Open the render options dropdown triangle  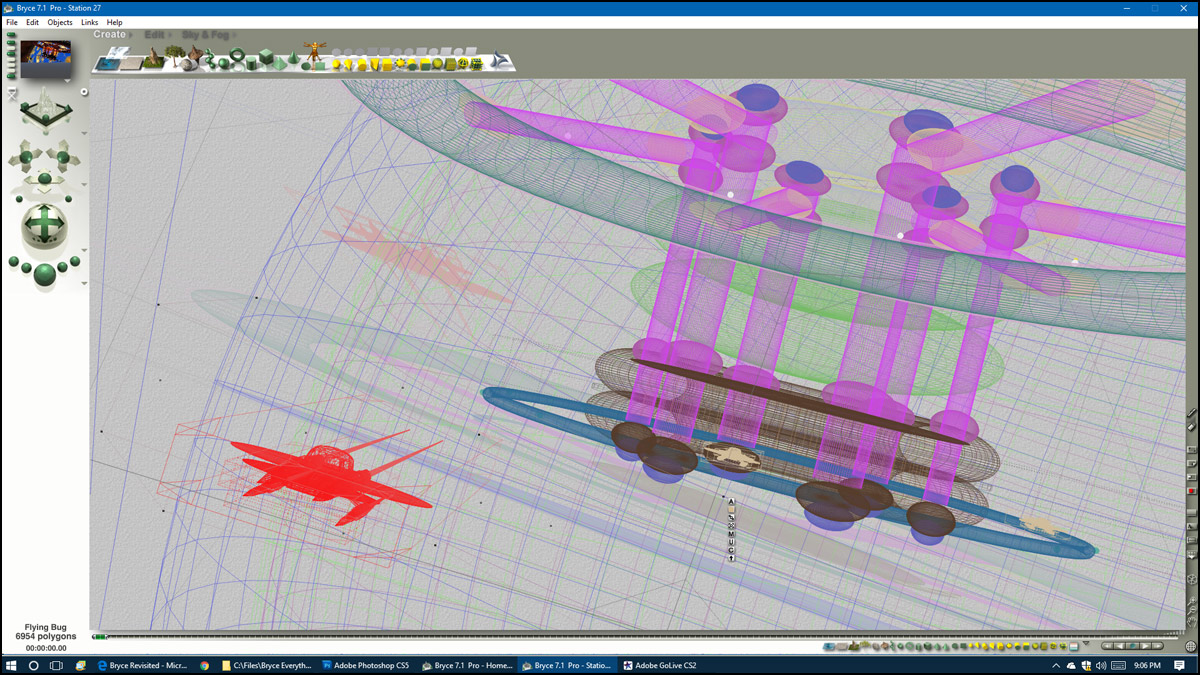[84, 284]
